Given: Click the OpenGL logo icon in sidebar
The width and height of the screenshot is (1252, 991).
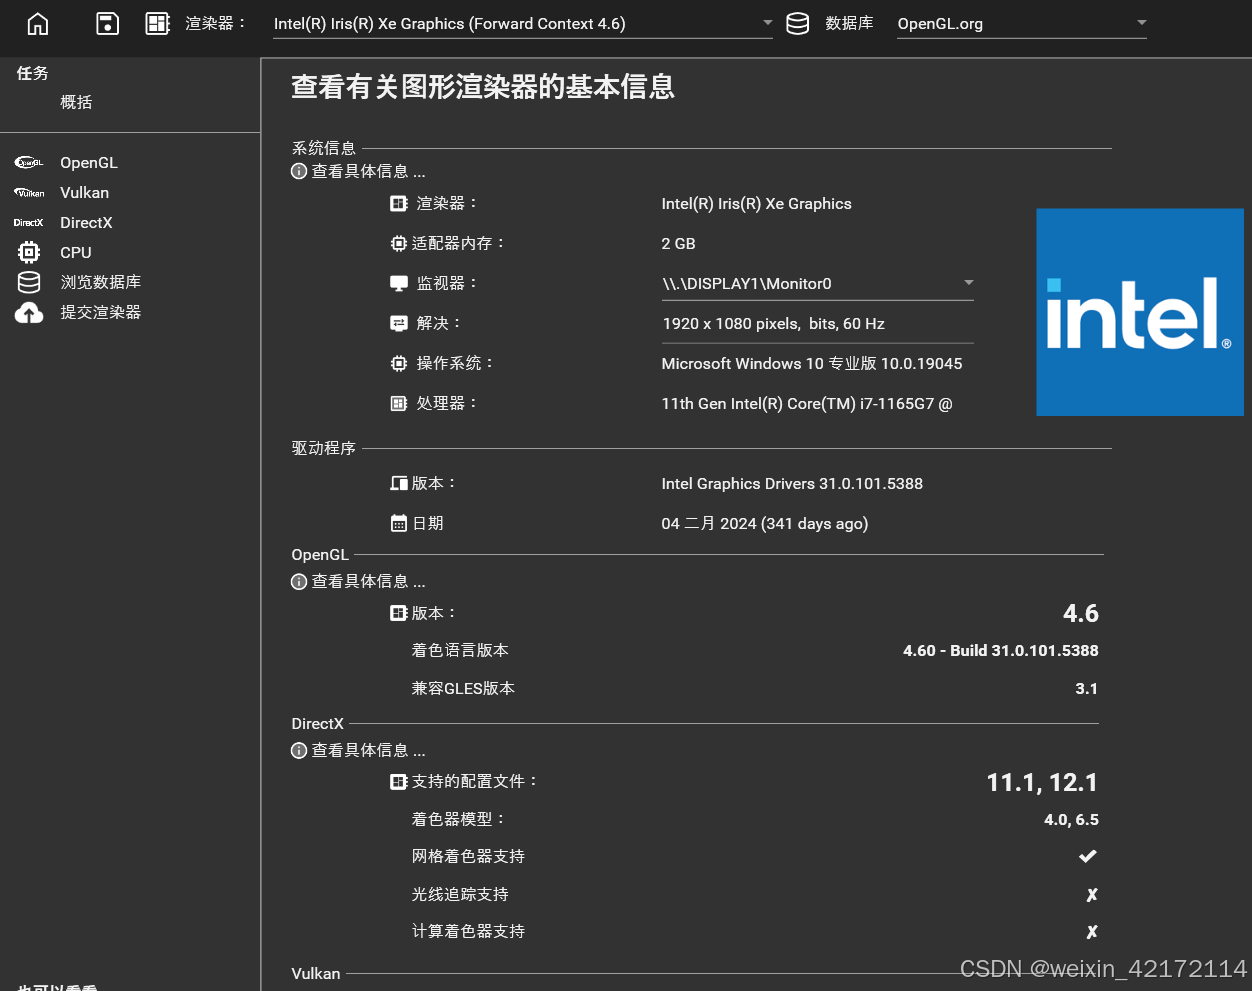Looking at the screenshot, I should 29,163.
